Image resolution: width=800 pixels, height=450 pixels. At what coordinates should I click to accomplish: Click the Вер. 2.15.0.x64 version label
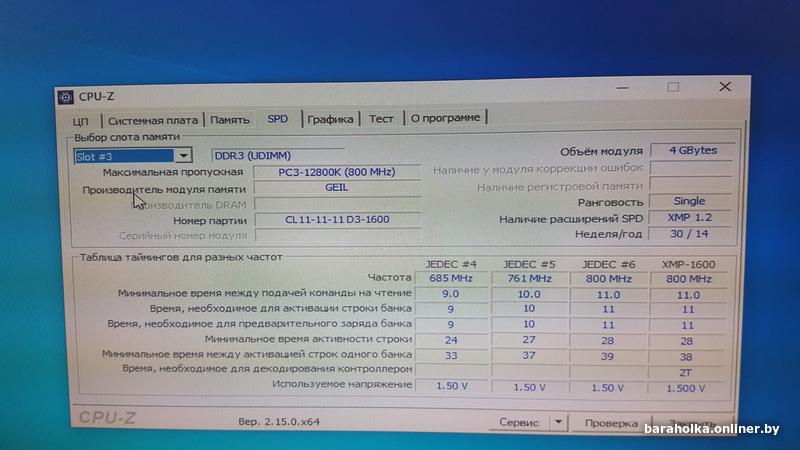pos(279,422)
